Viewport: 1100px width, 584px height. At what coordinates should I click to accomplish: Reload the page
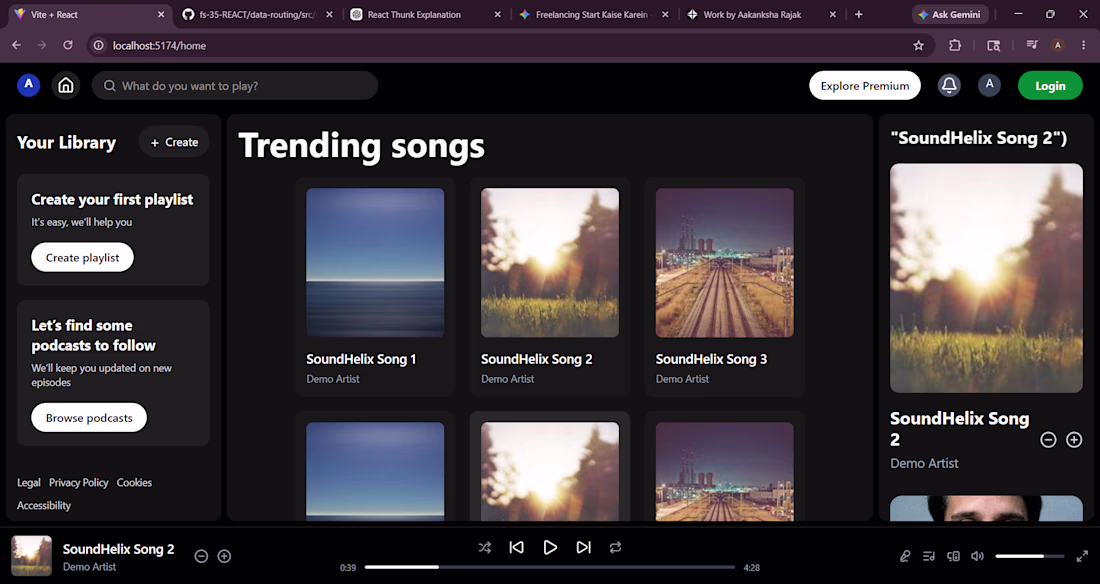[x=67, y=45]
